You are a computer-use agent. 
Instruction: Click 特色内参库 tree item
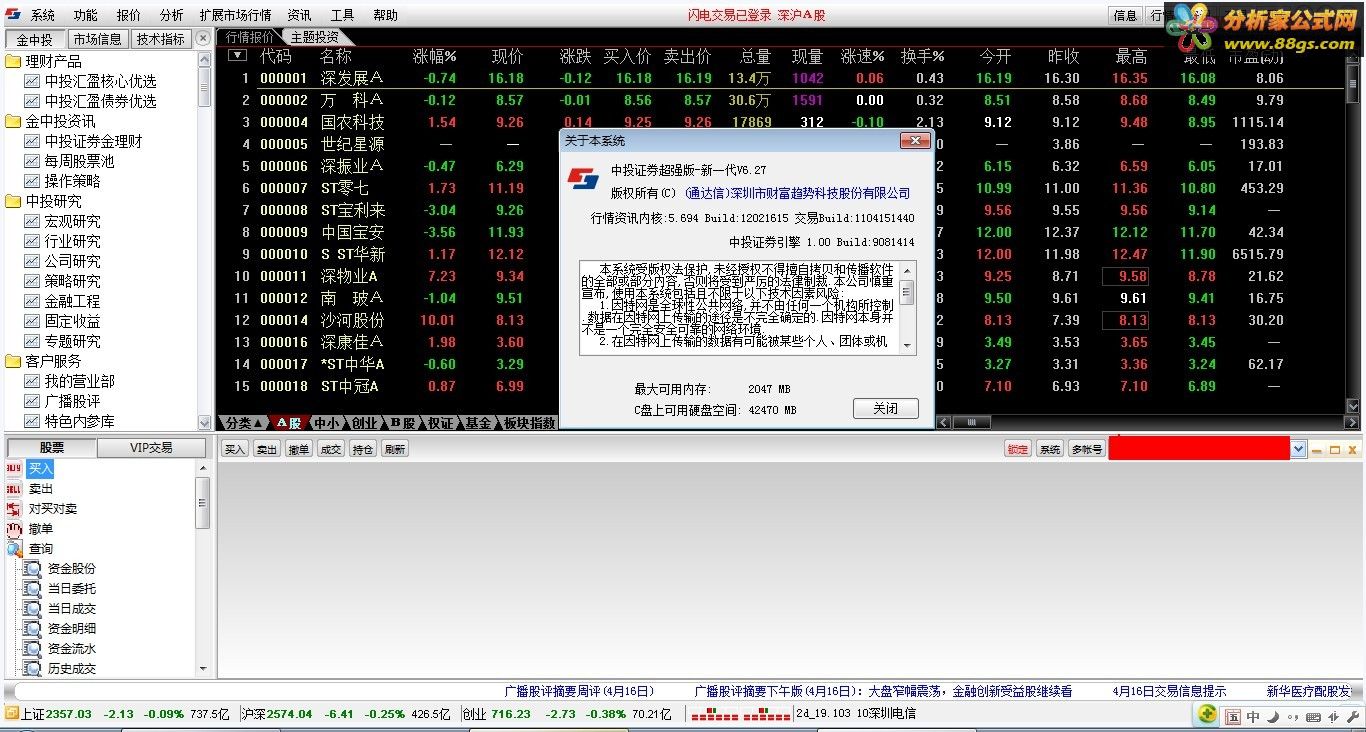pos(79,421)
